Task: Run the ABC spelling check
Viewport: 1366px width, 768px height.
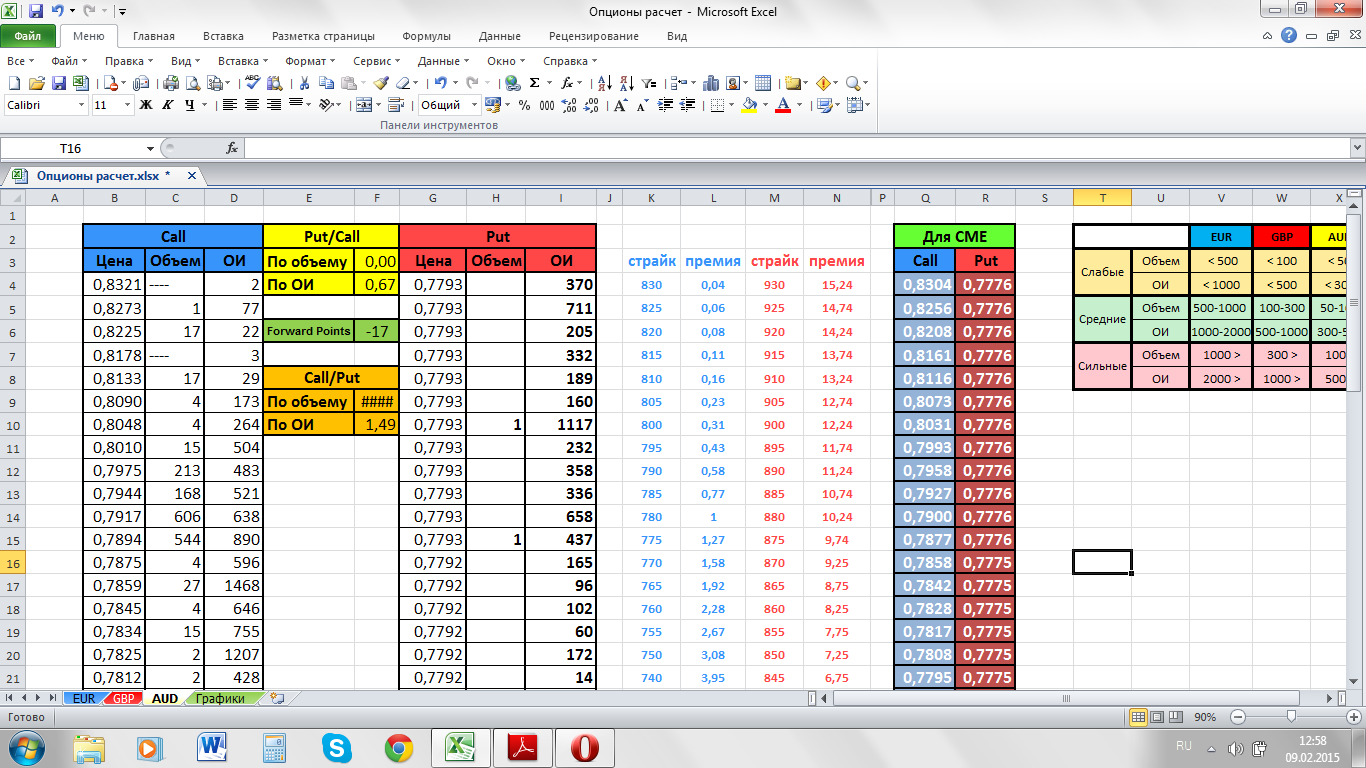Action: [253, 83]
